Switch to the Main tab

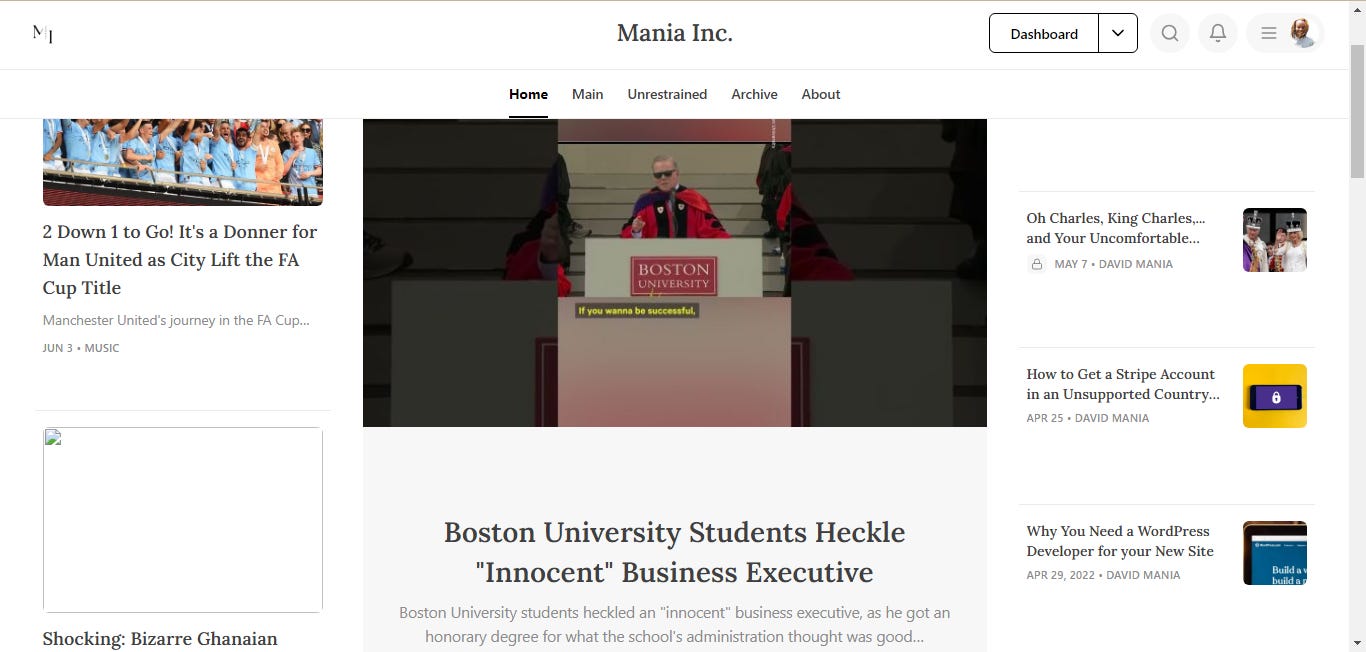point(587,94)
